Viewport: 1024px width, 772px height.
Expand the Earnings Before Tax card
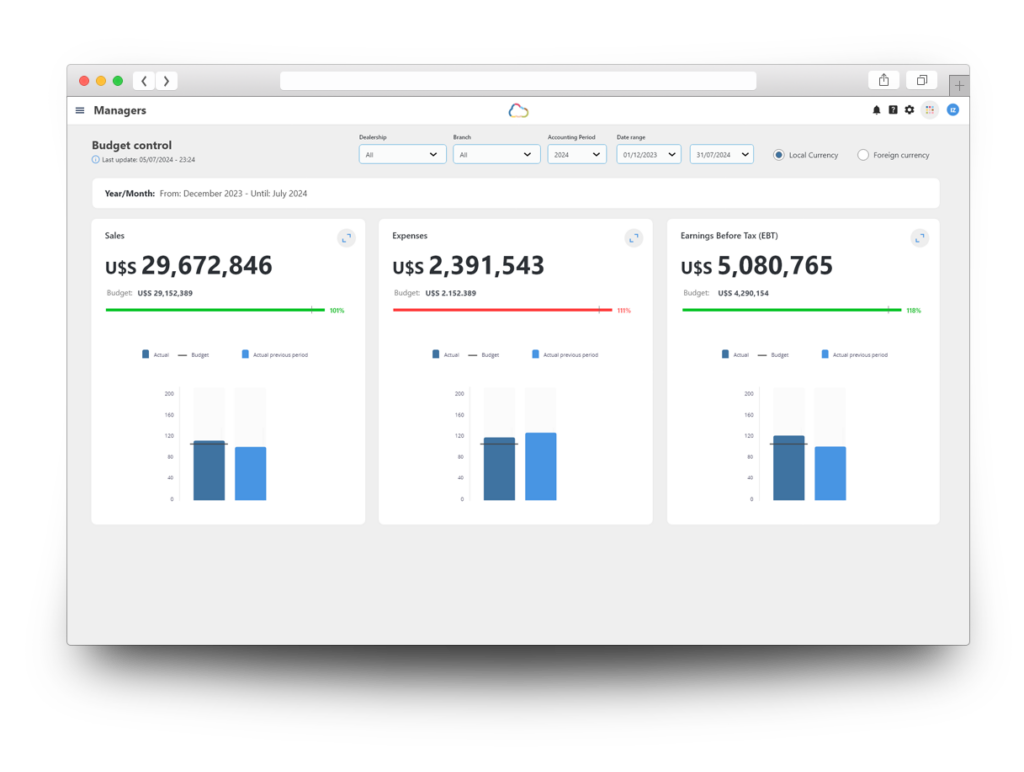coord(920,238)
